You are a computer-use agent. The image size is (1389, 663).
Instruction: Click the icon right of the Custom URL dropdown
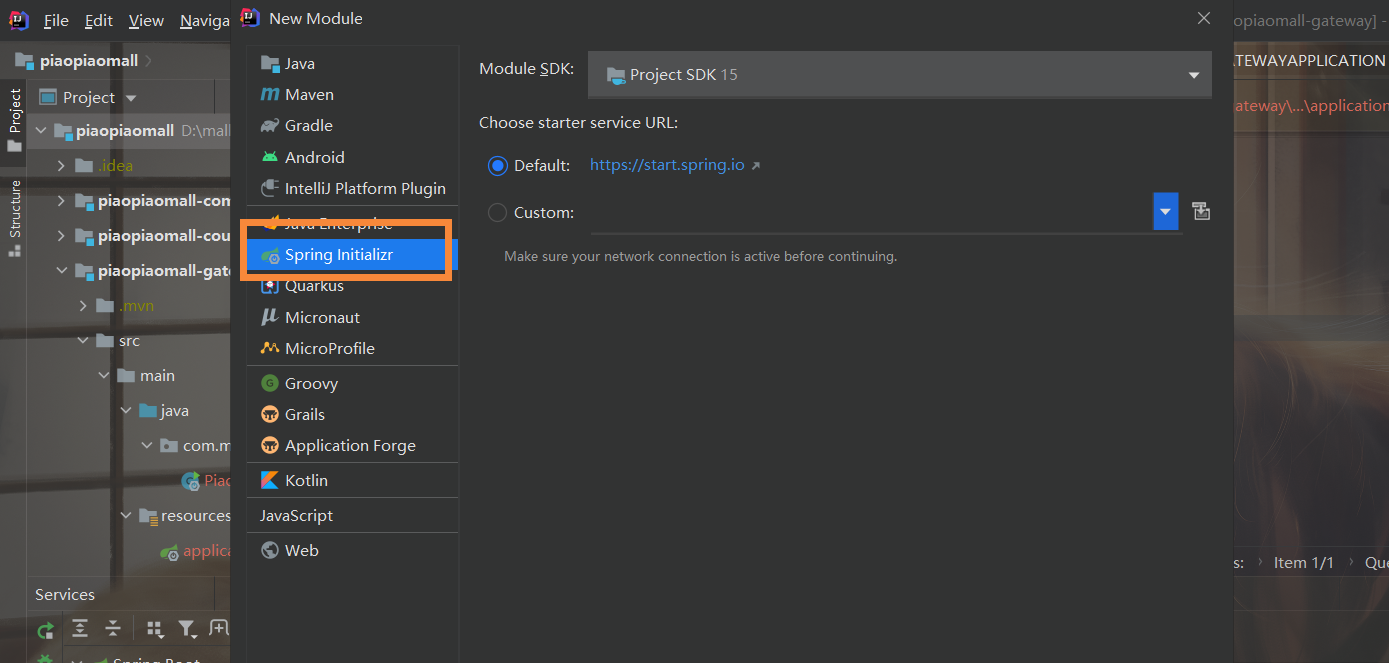[1201, 211]
